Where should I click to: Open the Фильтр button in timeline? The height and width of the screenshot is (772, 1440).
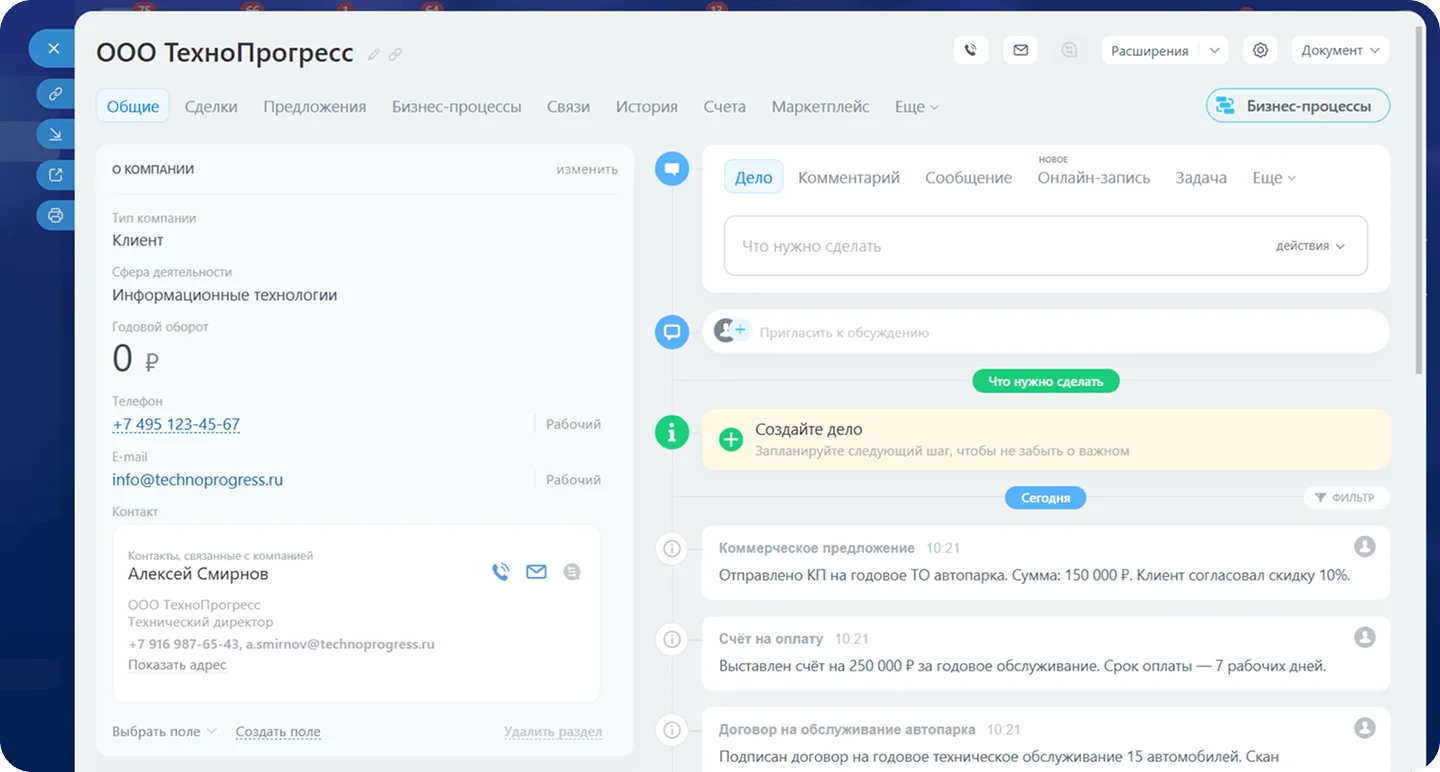pos(1346,498)
